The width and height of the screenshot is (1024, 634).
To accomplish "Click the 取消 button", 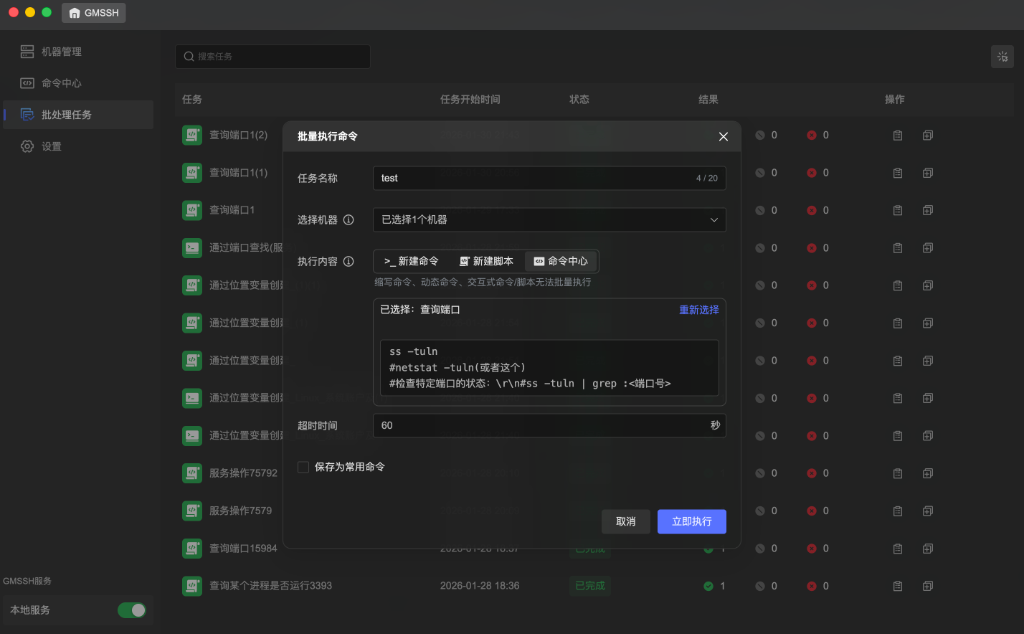I will point(626,522).
